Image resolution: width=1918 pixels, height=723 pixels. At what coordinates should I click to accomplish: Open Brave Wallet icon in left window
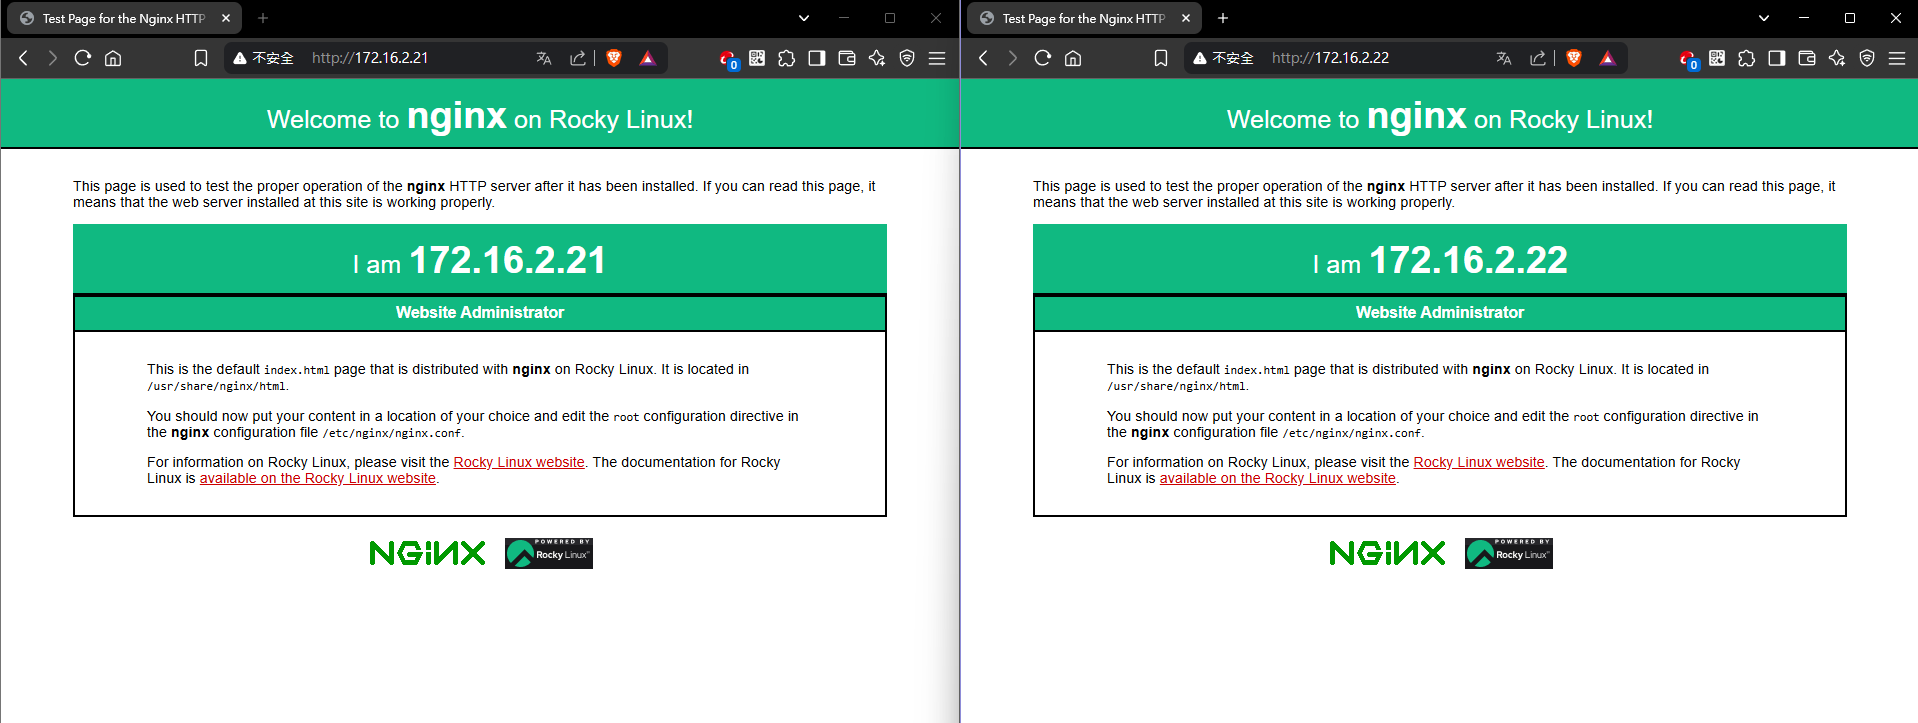click(x=847, y=58)
